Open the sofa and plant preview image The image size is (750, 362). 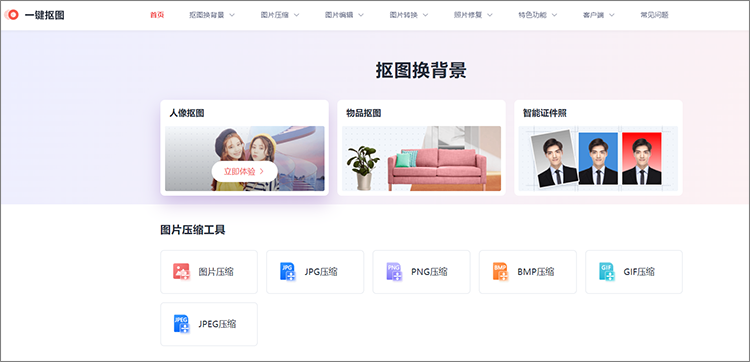click(421, 158)
